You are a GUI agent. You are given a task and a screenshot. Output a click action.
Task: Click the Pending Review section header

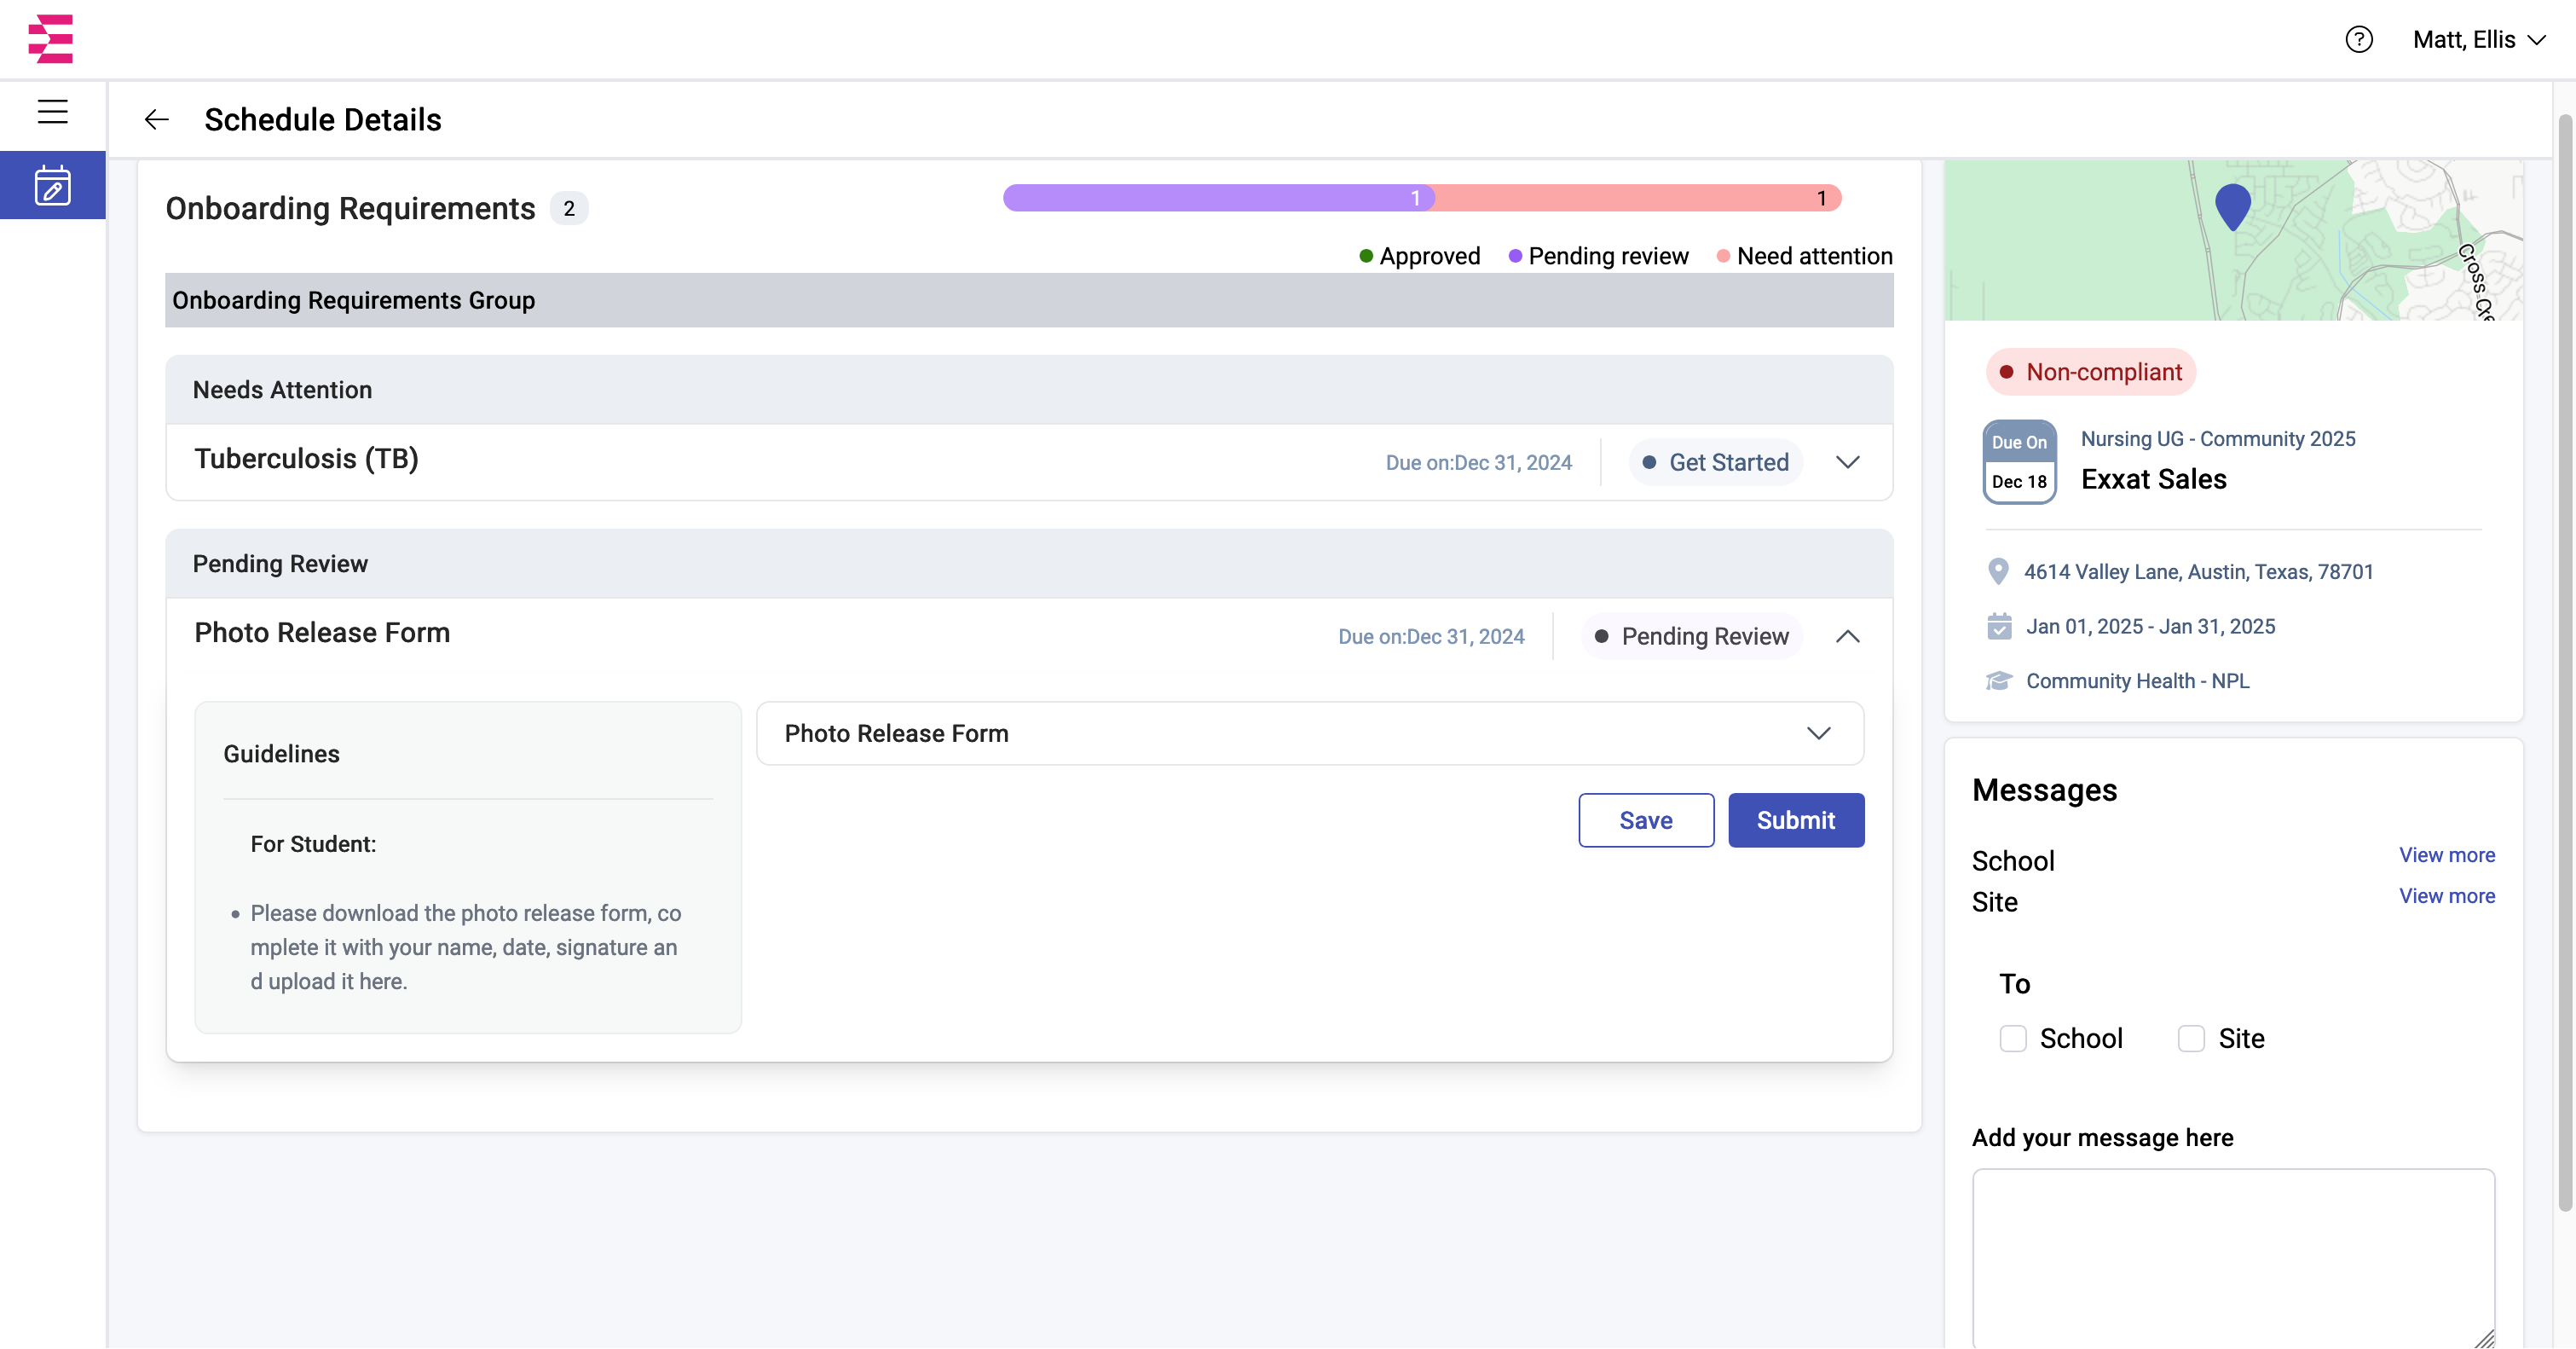pos(1029,564)
